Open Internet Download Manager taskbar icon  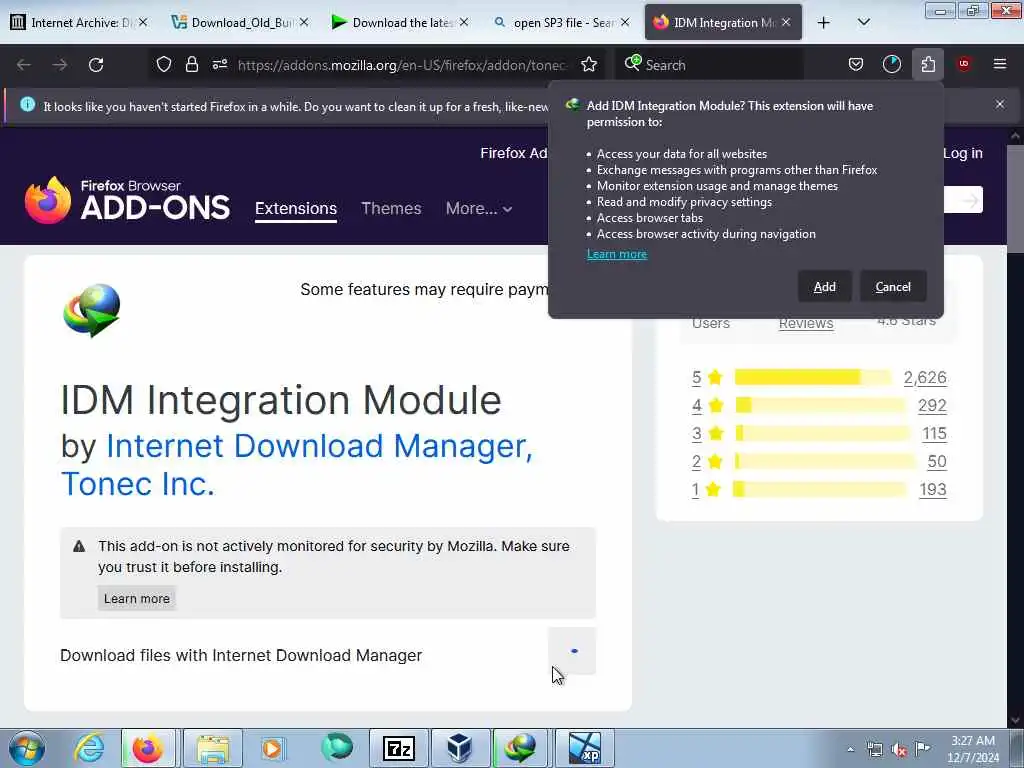click(520, 748)
